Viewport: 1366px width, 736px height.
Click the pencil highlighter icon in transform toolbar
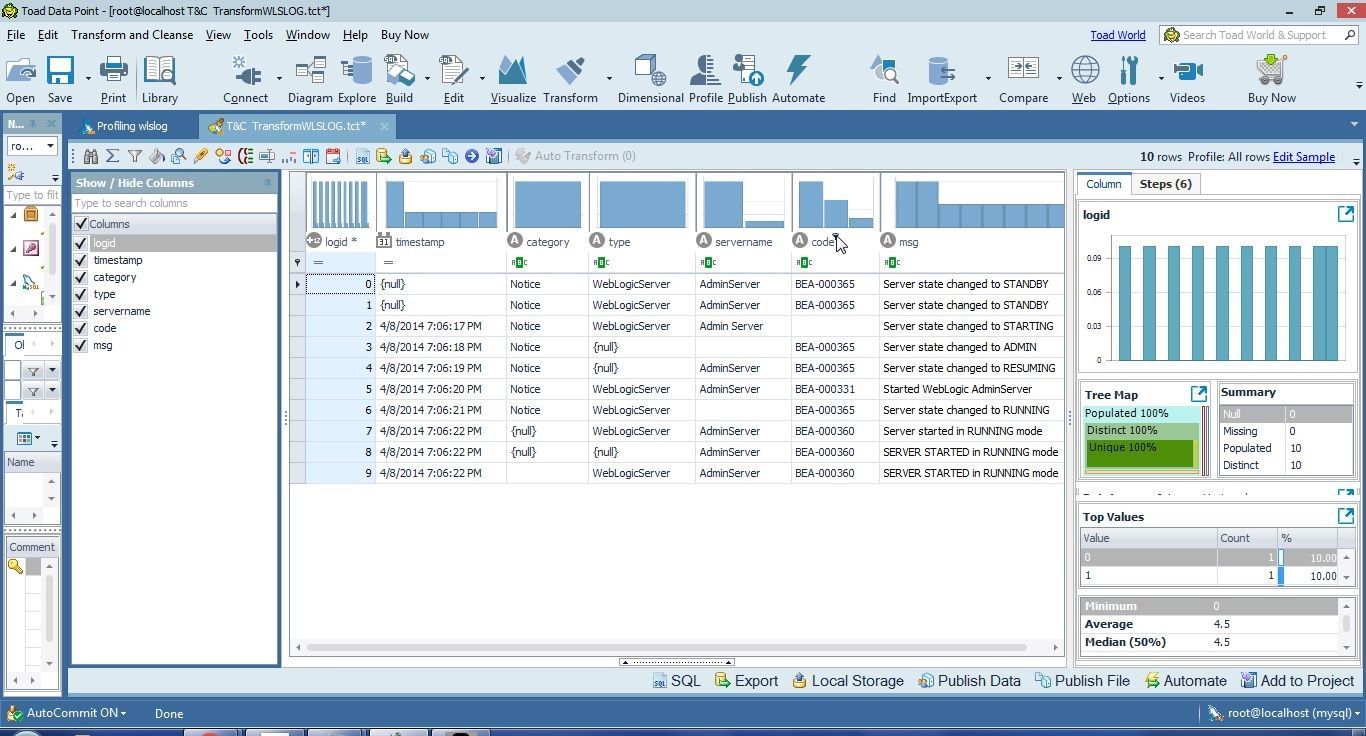pyautogui.click(x=201, y=156)
